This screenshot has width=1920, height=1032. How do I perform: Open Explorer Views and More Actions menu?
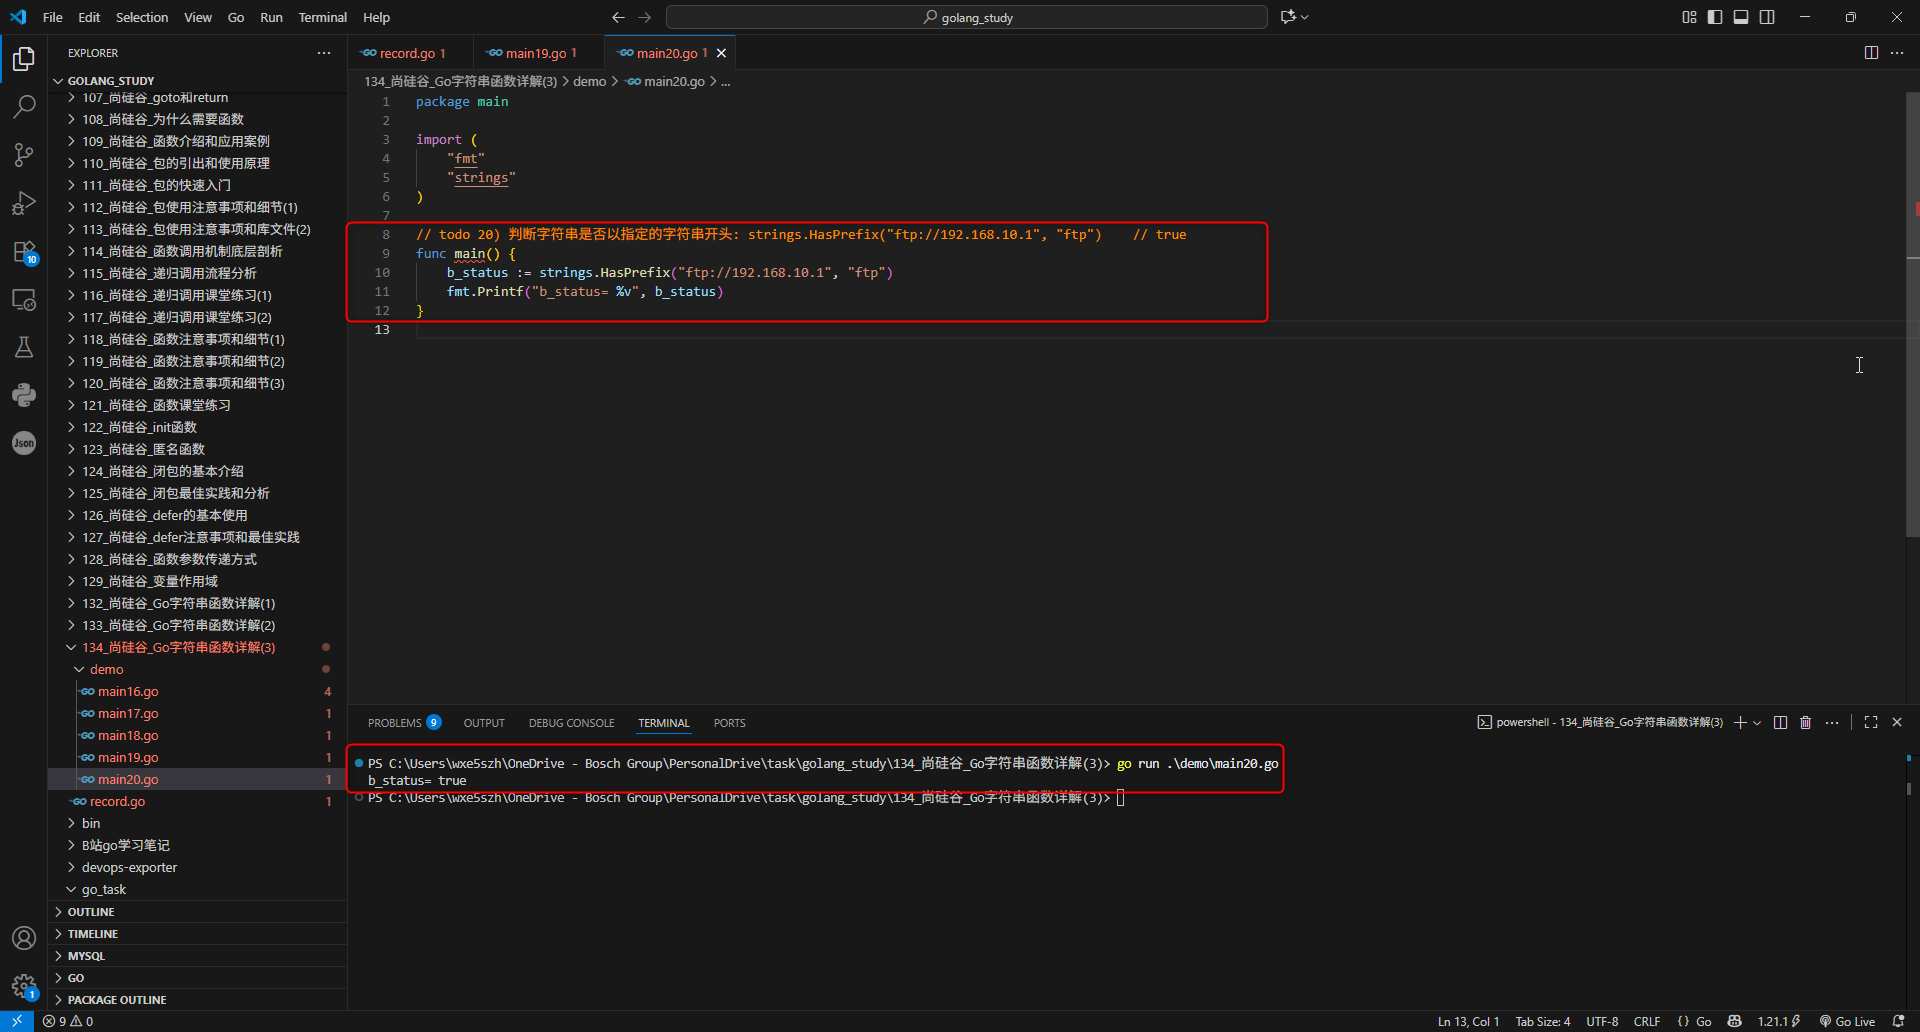pyautogui.click(x=324, y=53)
